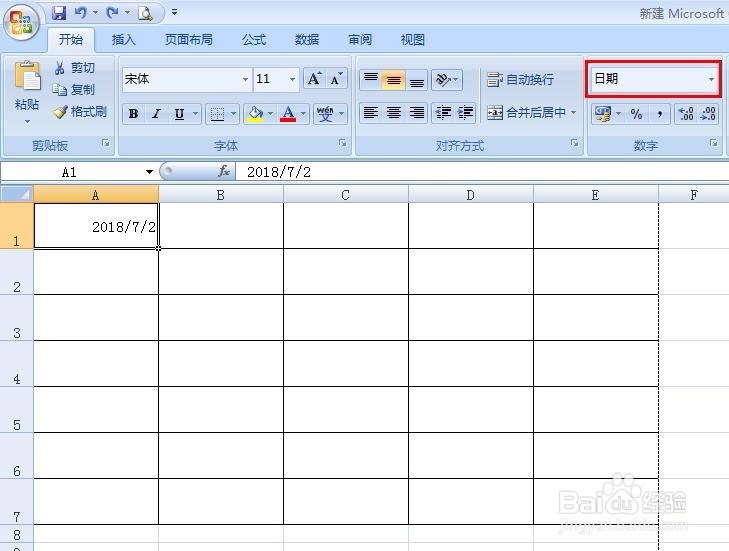
Task: Toggle italic formatting
Action: tap(156, 113)
